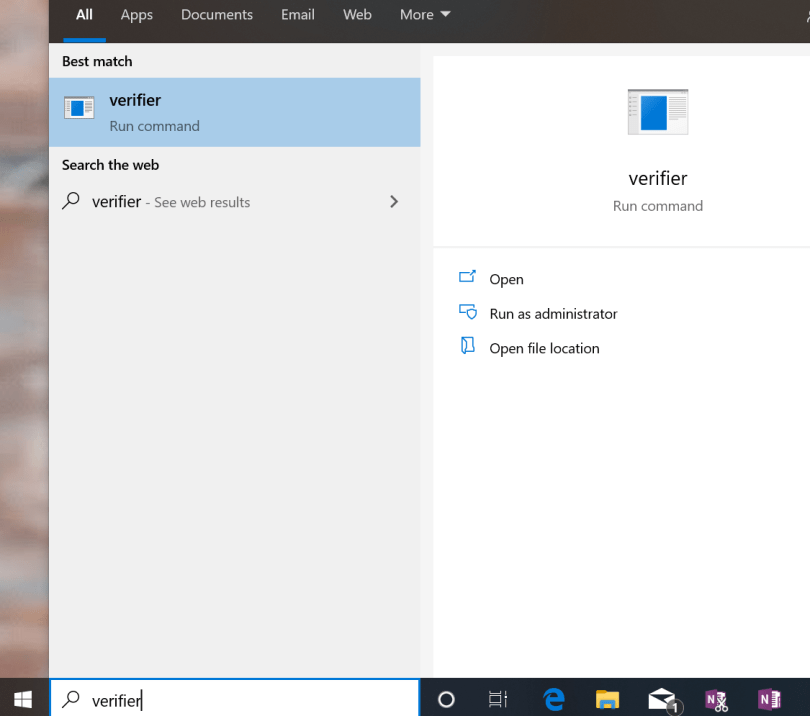The image size is (810, 716).
Task: Open Task View from the taskbar
Action: pos(498,699)
